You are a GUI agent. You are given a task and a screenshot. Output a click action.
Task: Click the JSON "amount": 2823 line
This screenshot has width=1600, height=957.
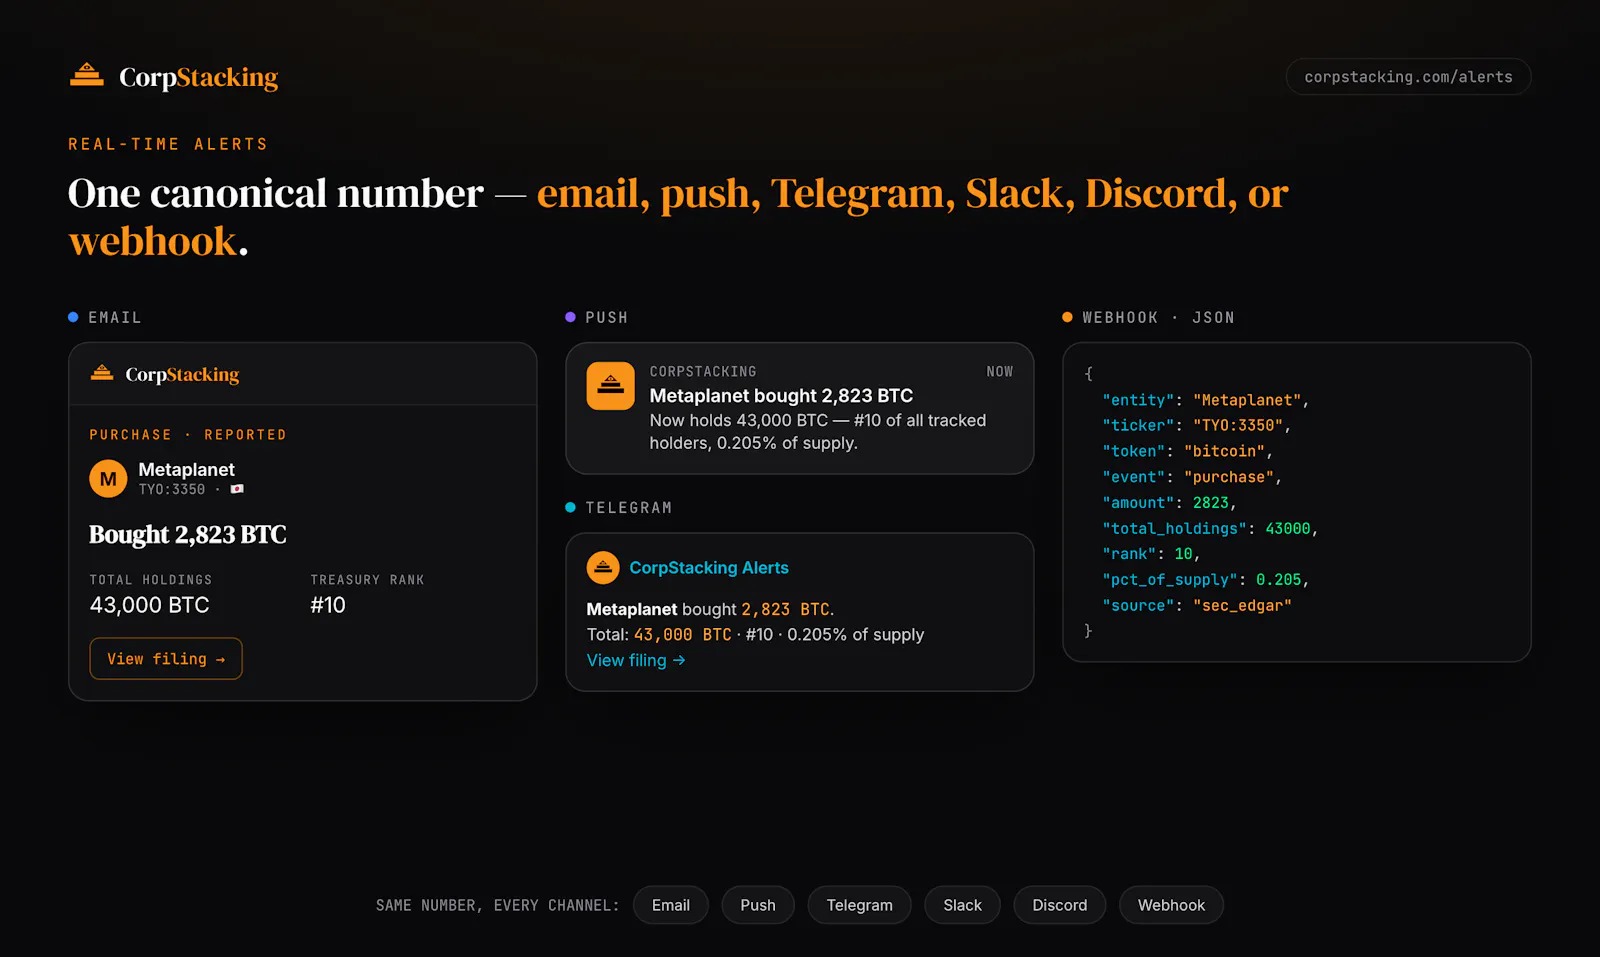pyautogui.click(x=1169, y=503)
